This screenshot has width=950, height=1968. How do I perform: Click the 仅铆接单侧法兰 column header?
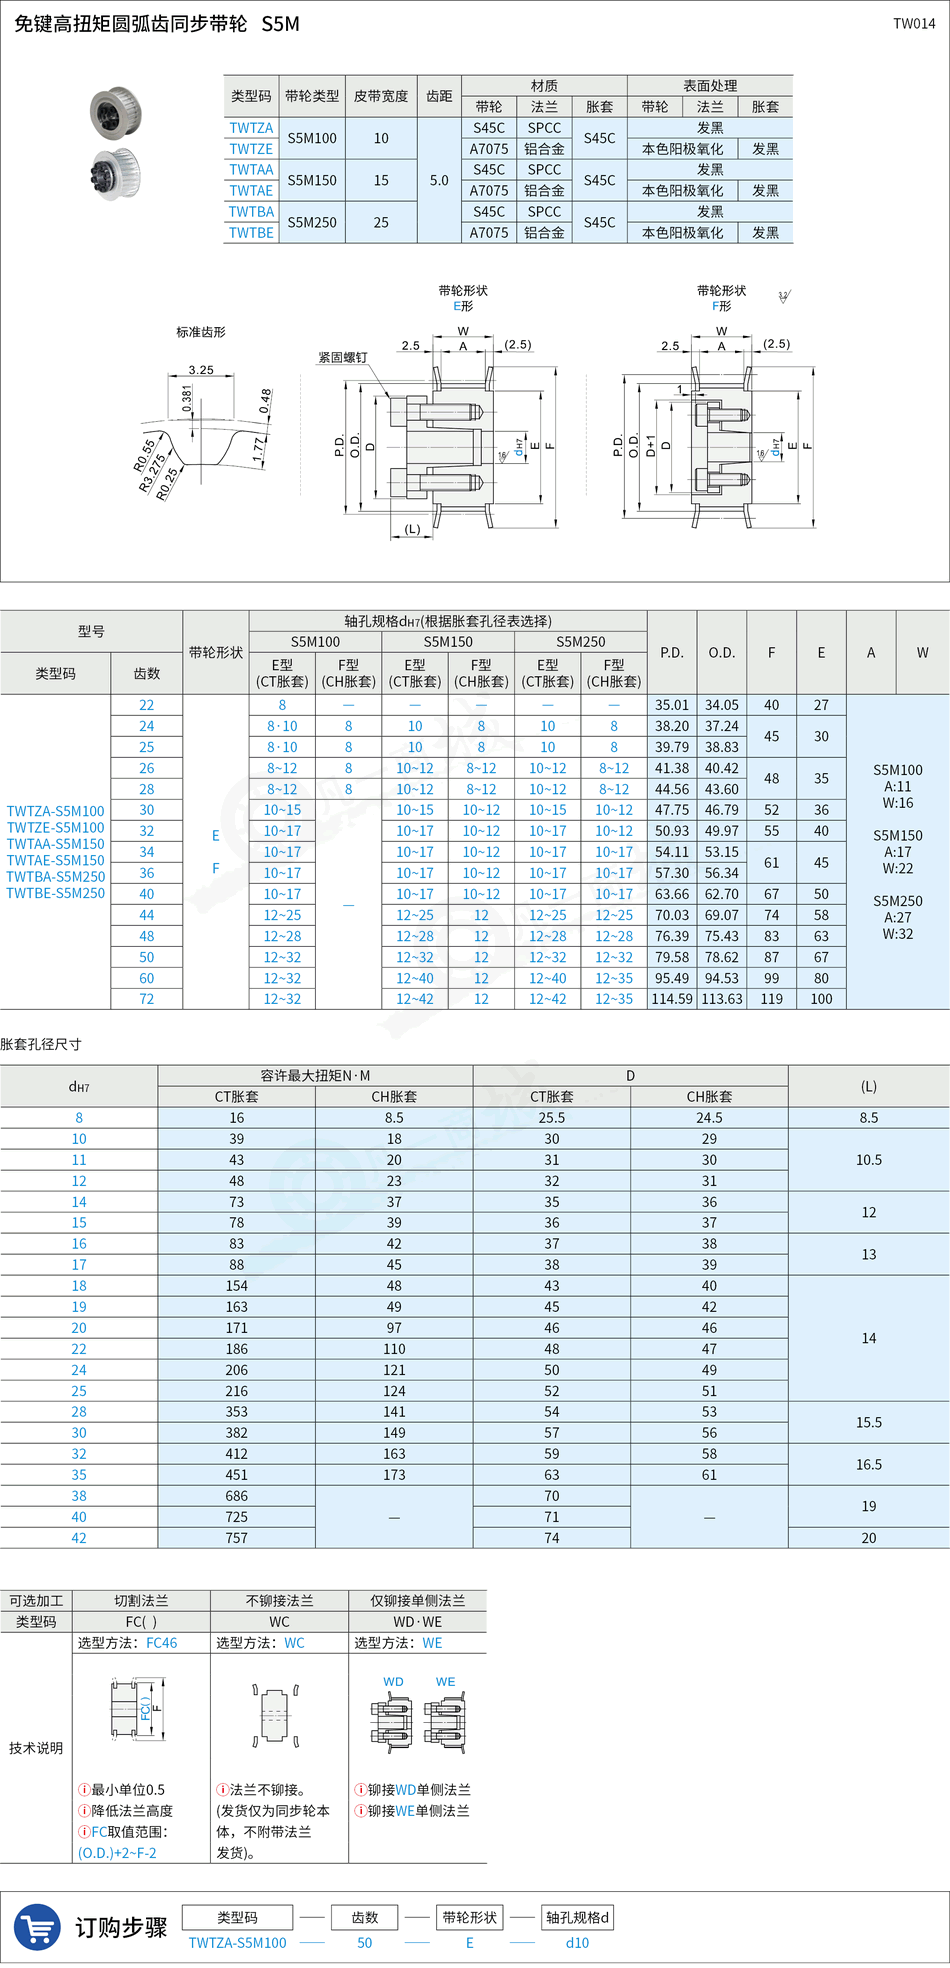(x=418, y=1601)
